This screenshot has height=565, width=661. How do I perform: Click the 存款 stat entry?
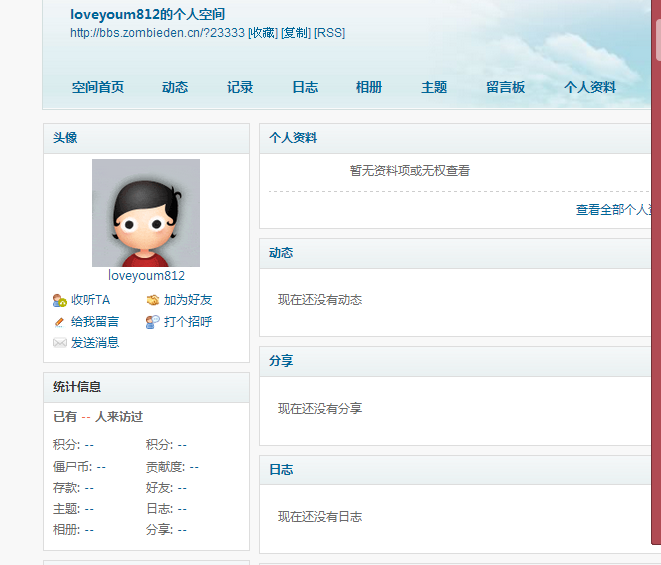[73, 488]
